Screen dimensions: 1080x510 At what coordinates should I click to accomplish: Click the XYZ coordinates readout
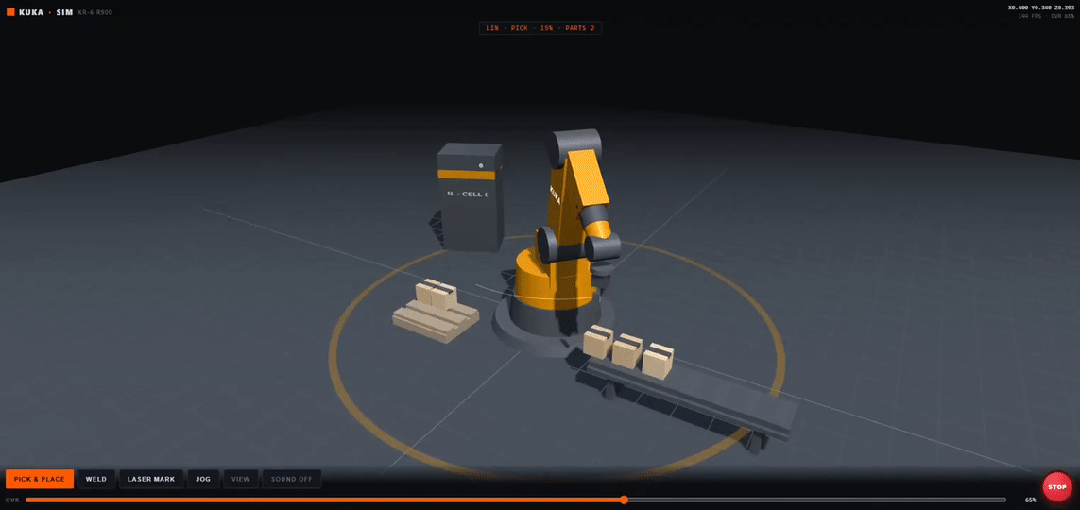point(1041,8)
